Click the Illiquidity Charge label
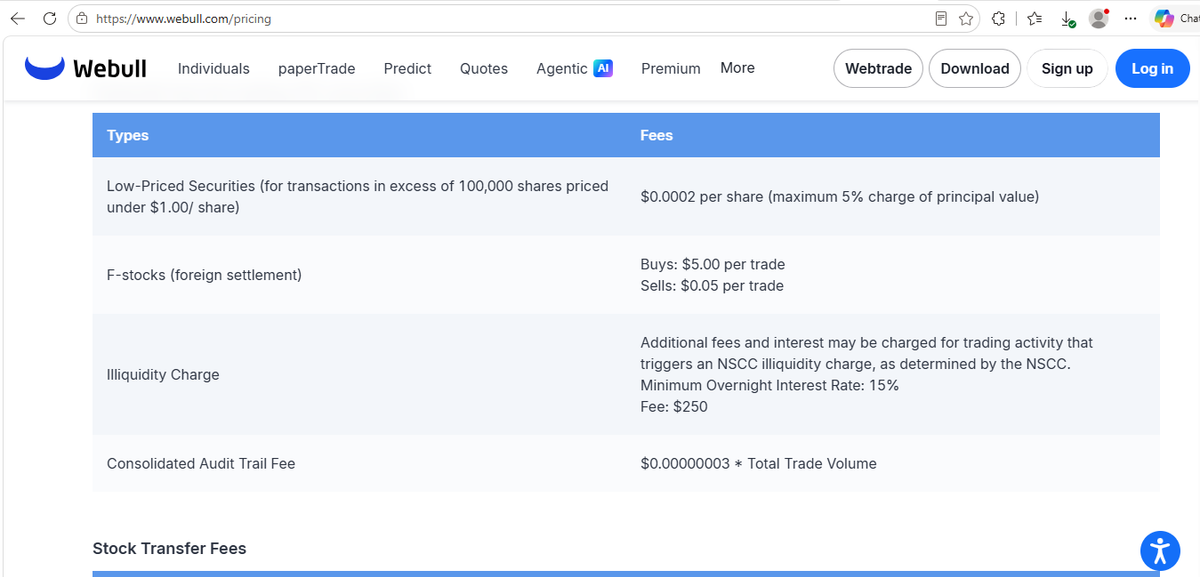This screenshot has height=577, width=1200. (163, 375)
